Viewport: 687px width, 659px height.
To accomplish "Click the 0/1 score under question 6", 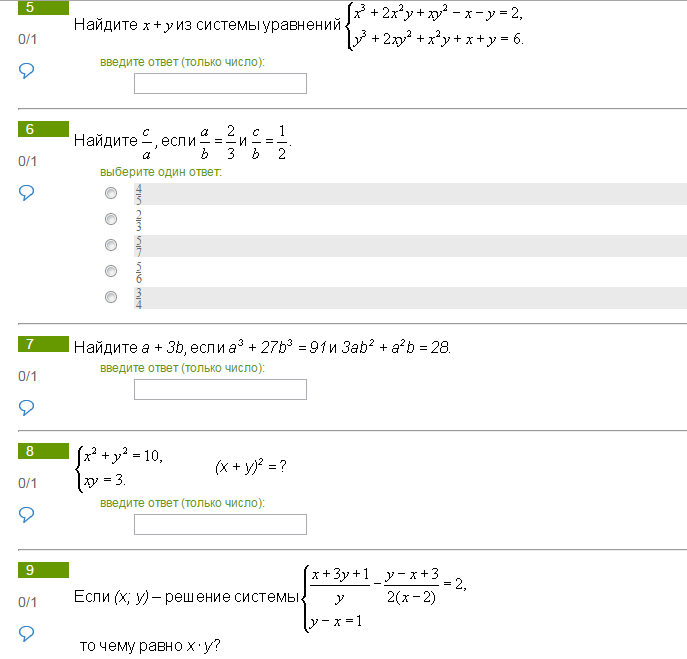I will tap(27, 161).
